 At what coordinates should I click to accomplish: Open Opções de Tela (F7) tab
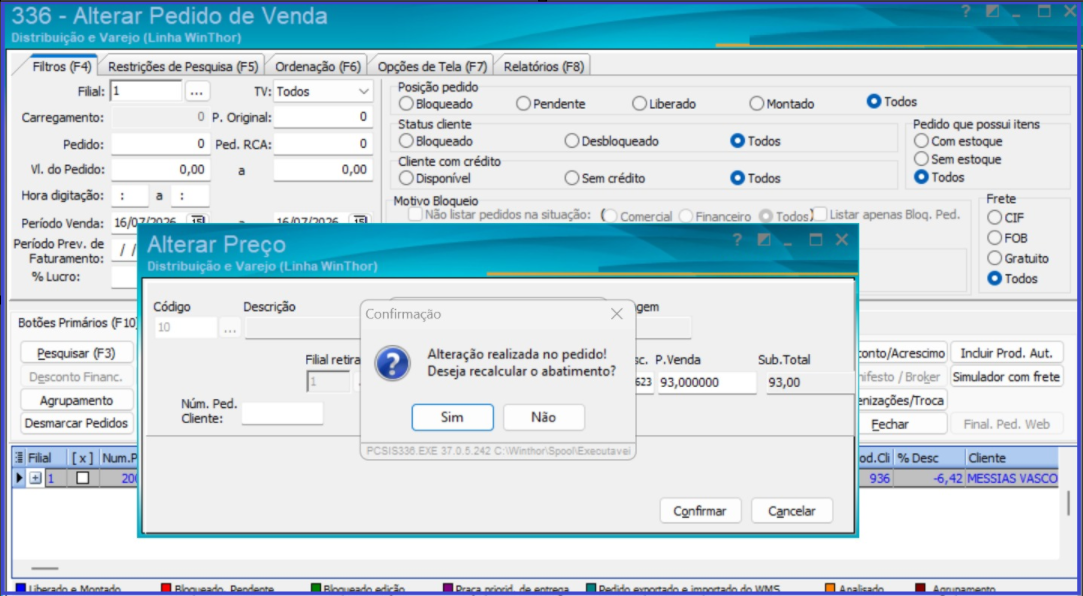(432, 67)
